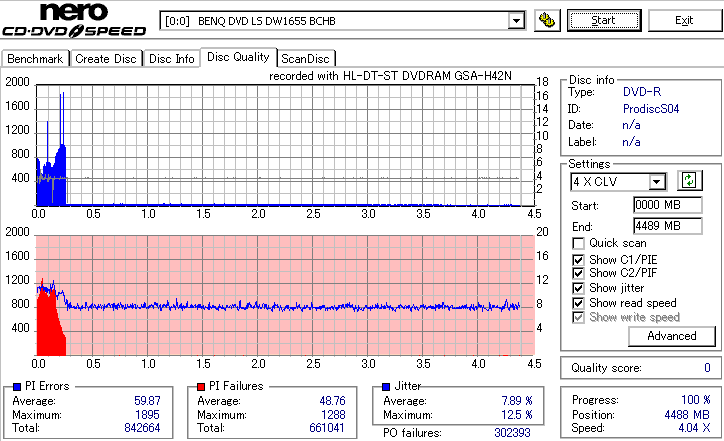
Task: Click the Jitter average 7.89 %
Action: pos(517,400)
